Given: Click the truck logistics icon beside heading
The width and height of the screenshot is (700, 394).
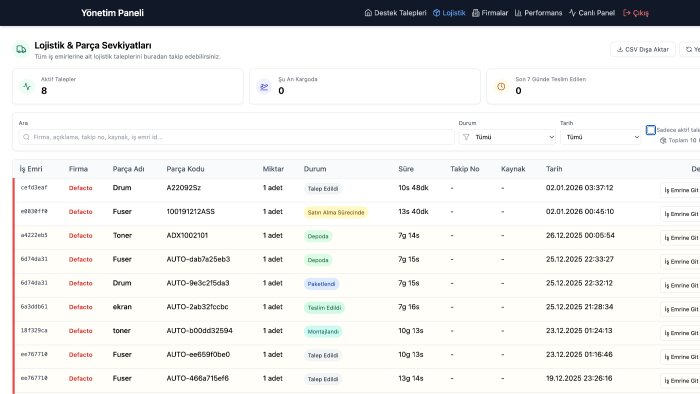Looking at the screenshot, I should pyautogui.click(x=21, y=50).
